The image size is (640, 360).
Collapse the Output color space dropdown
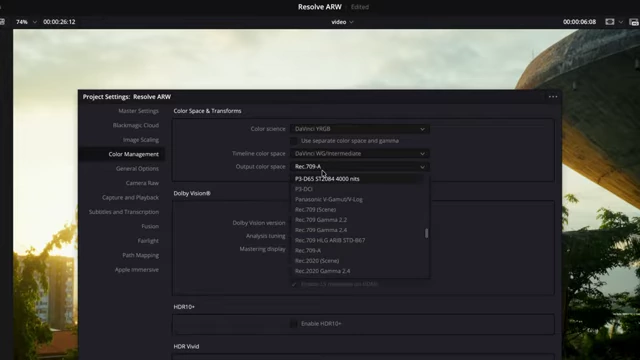coord(360,167)
